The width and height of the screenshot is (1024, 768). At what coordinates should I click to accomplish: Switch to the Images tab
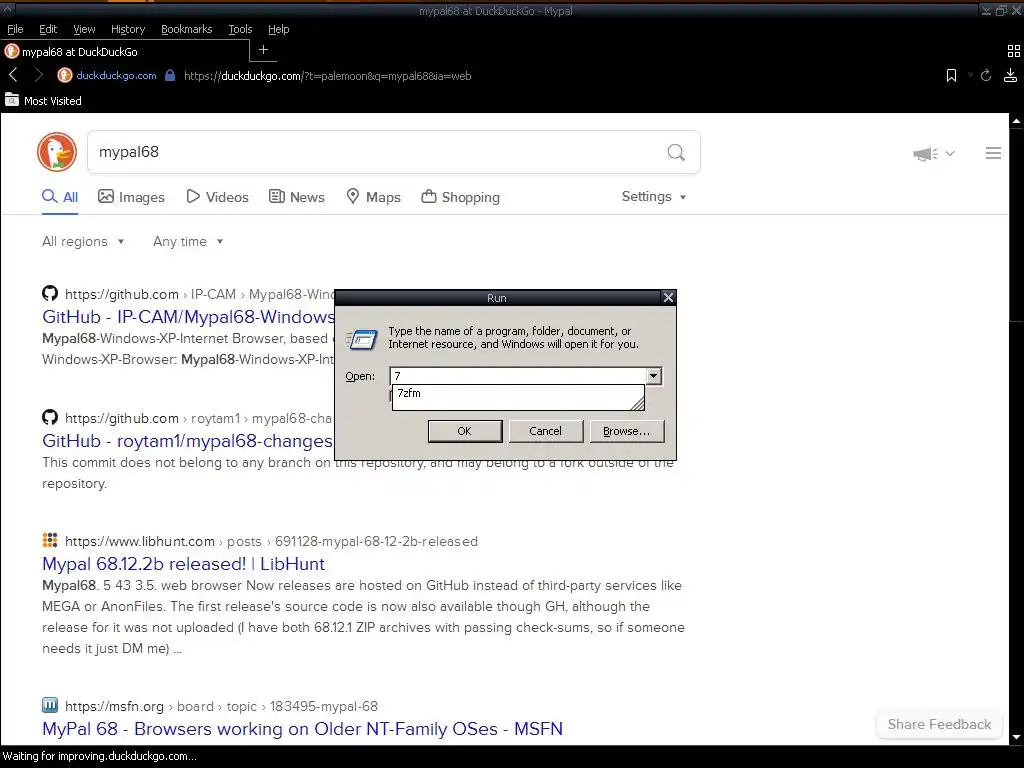coord(131,197)
